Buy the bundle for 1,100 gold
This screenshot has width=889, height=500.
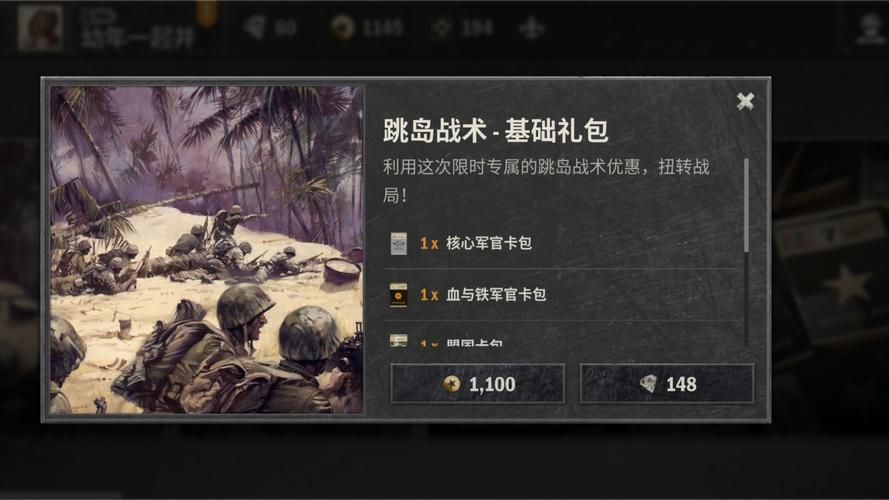(477, 384)
